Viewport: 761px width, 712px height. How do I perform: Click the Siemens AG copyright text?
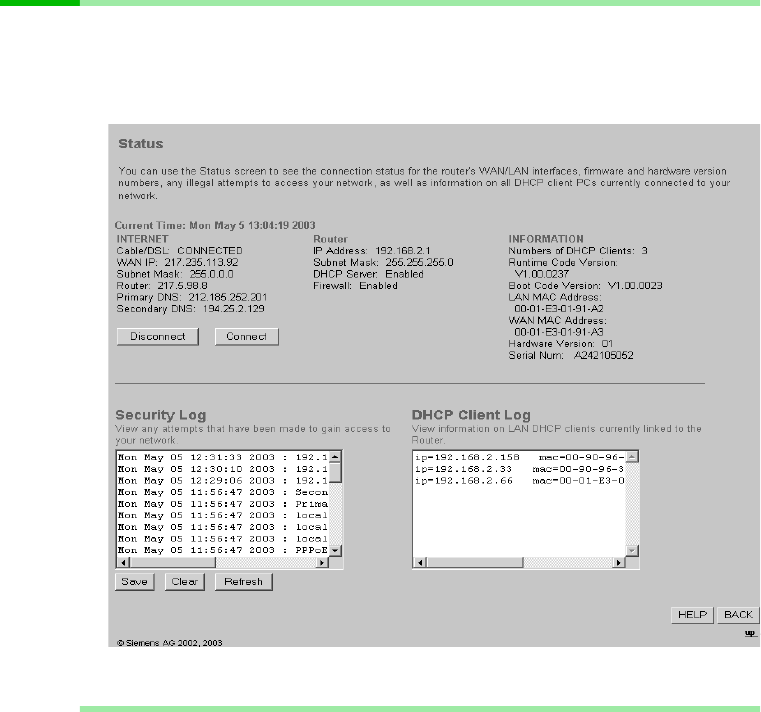click(x=169, y=643)
